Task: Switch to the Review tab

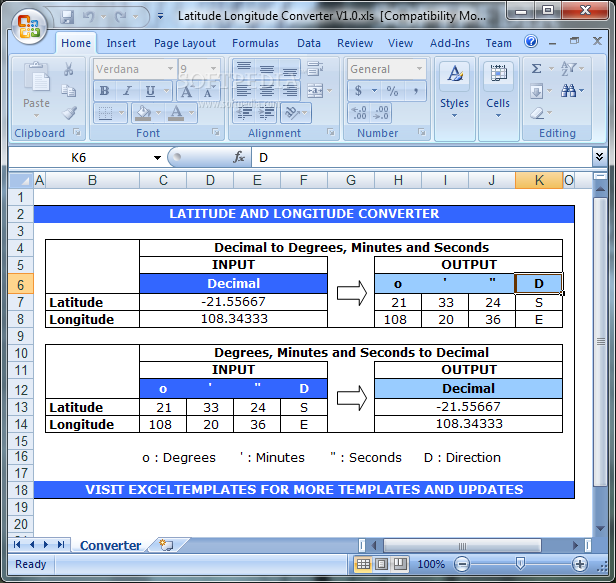Action: tap(355, 43)
